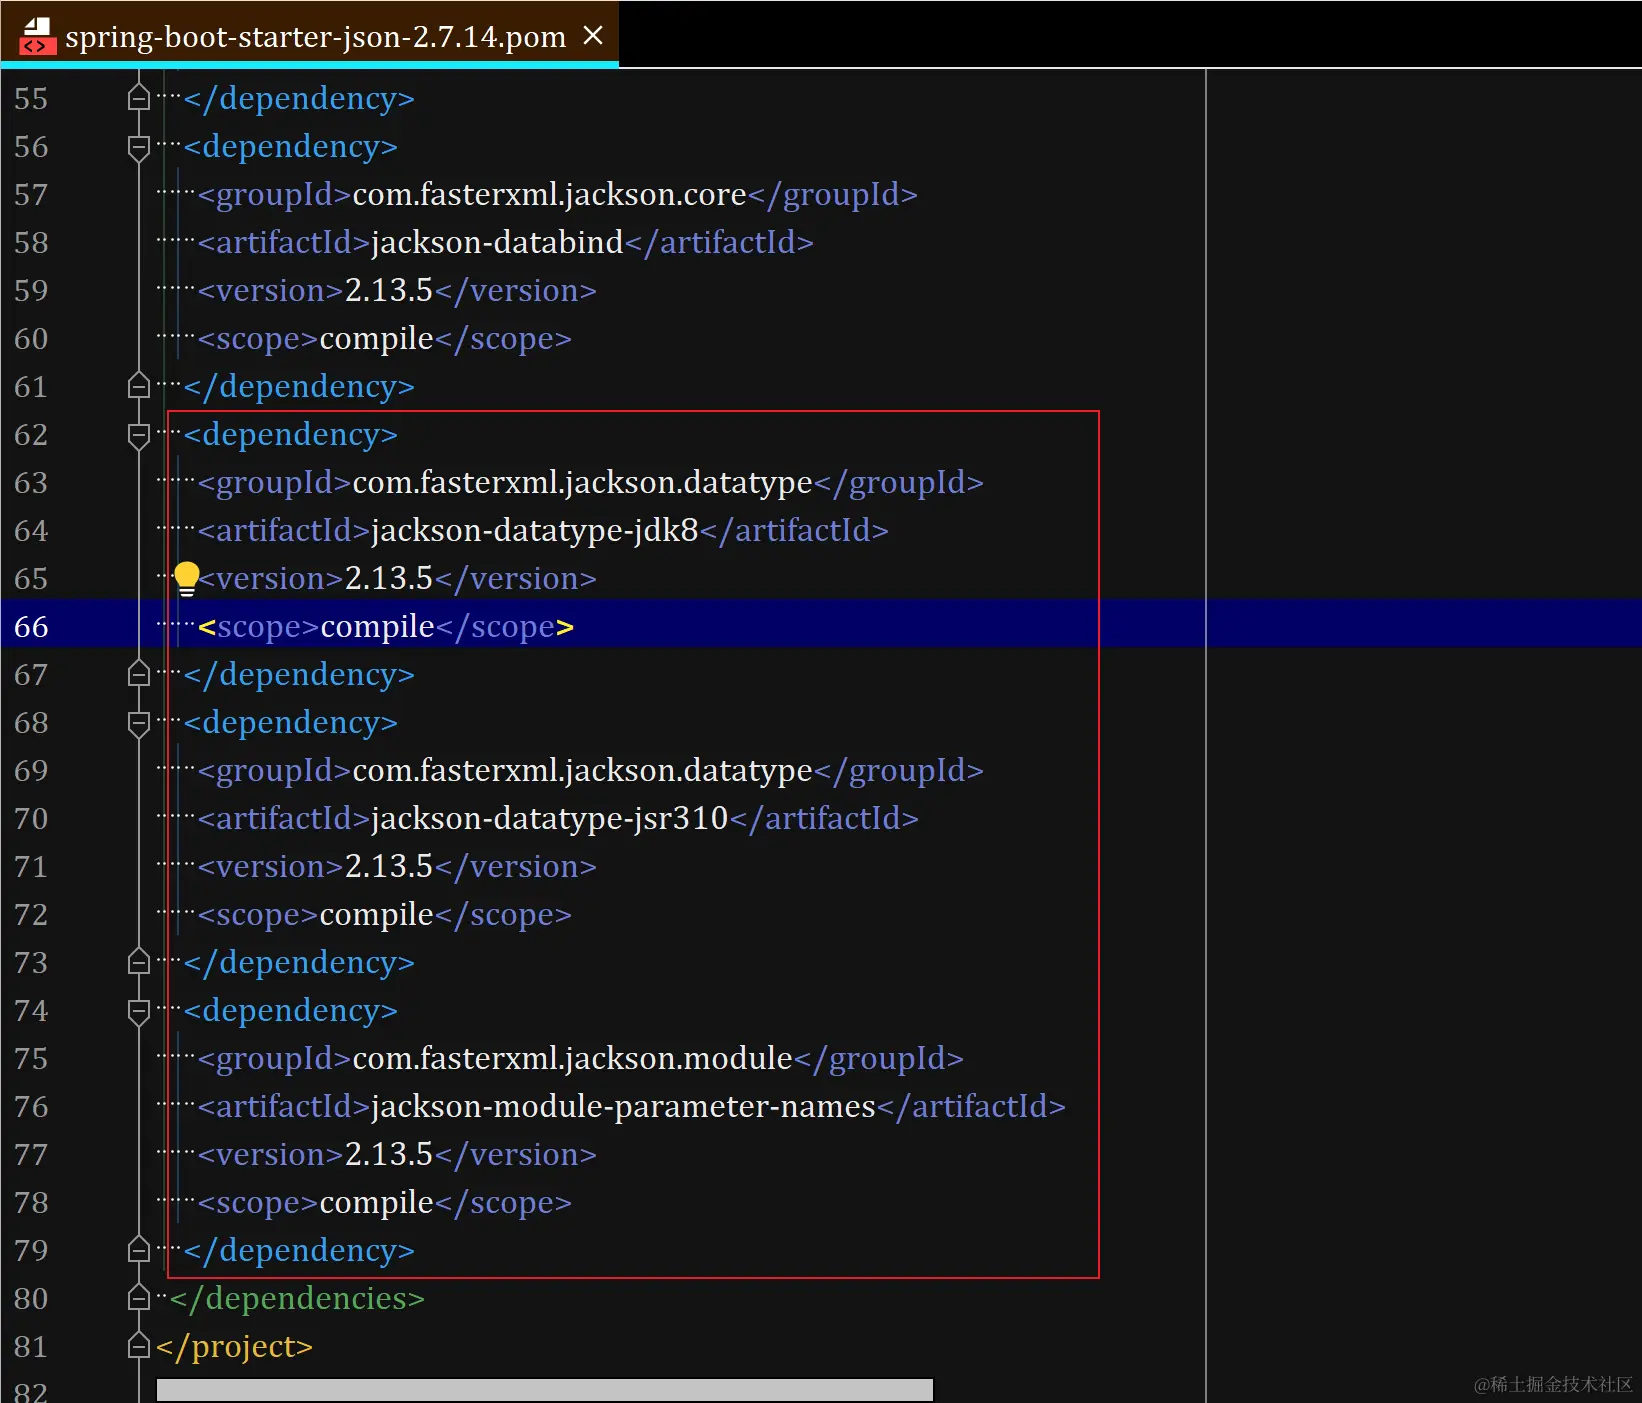Viewport: 1642px width, 1403px height.
Task: Click the closing </dependency> tag on line 55
Action: click(299, 98)
